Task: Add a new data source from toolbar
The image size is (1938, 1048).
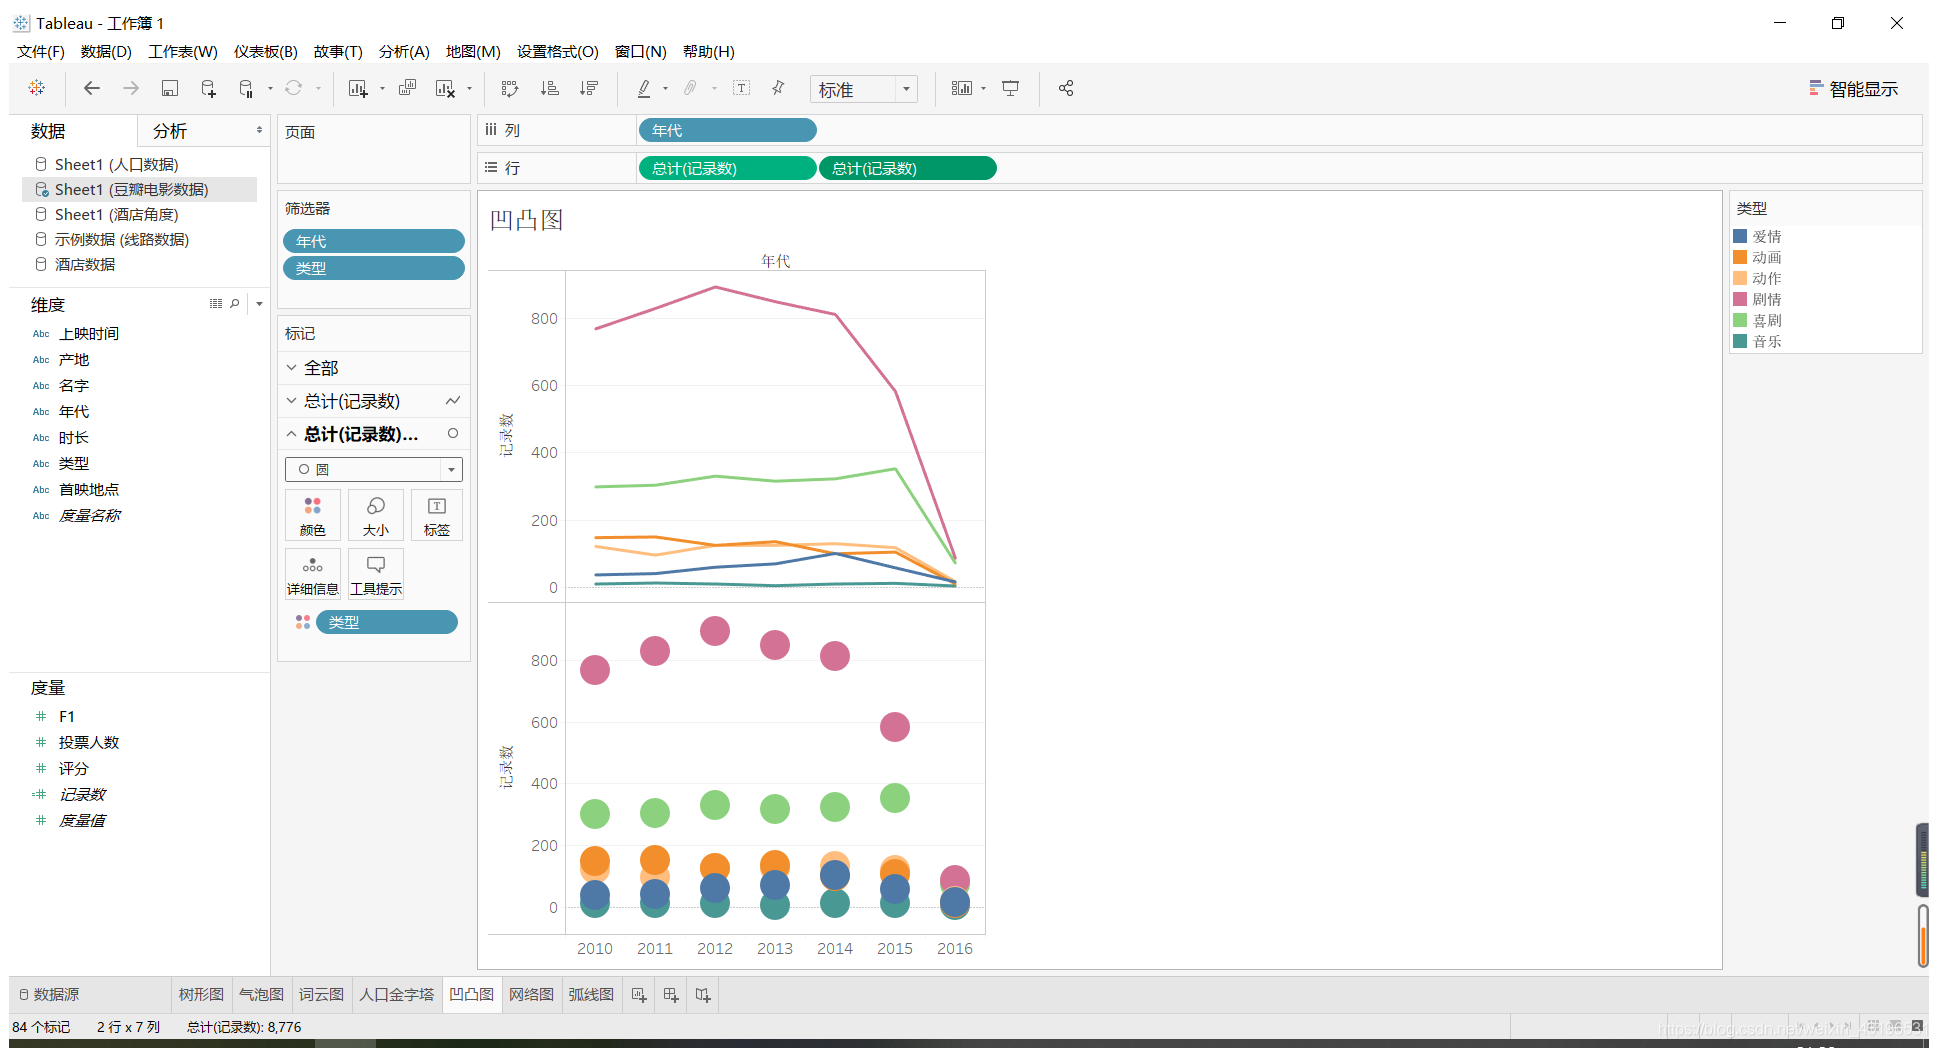Action: 208,88
